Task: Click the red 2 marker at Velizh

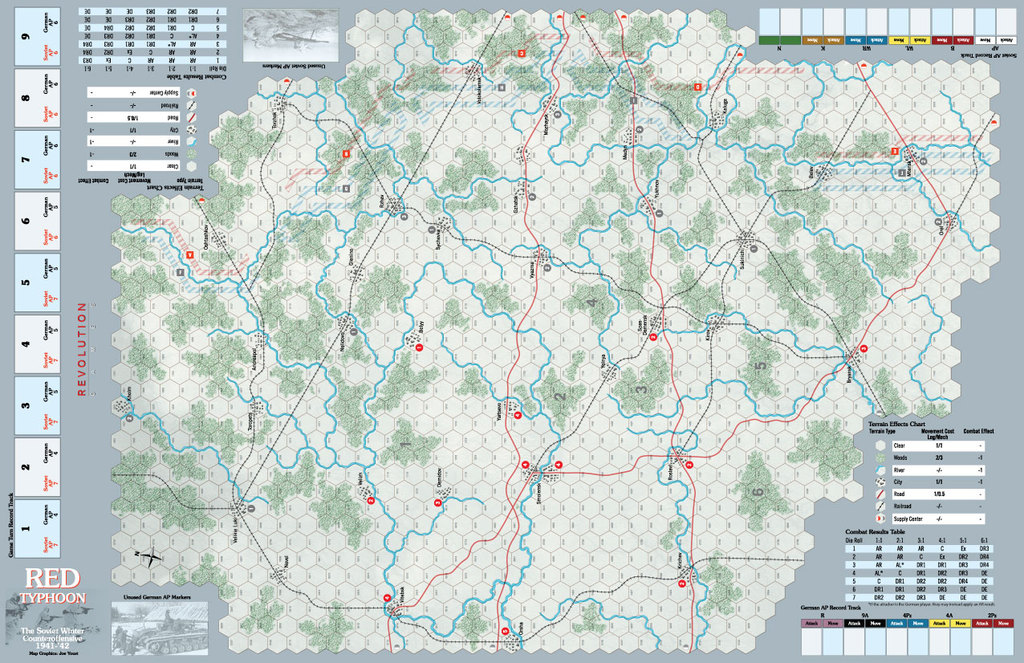Action: [x=370, y=501]
